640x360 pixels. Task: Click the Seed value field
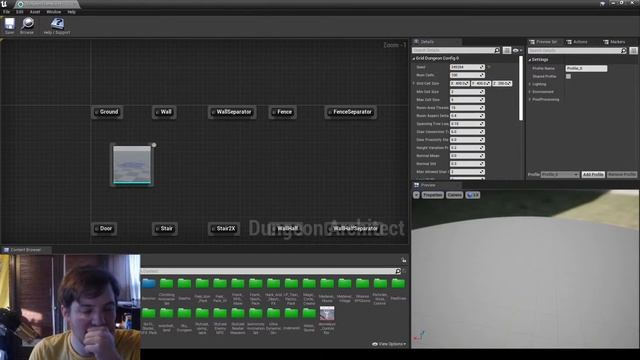(x=467, y=67)
